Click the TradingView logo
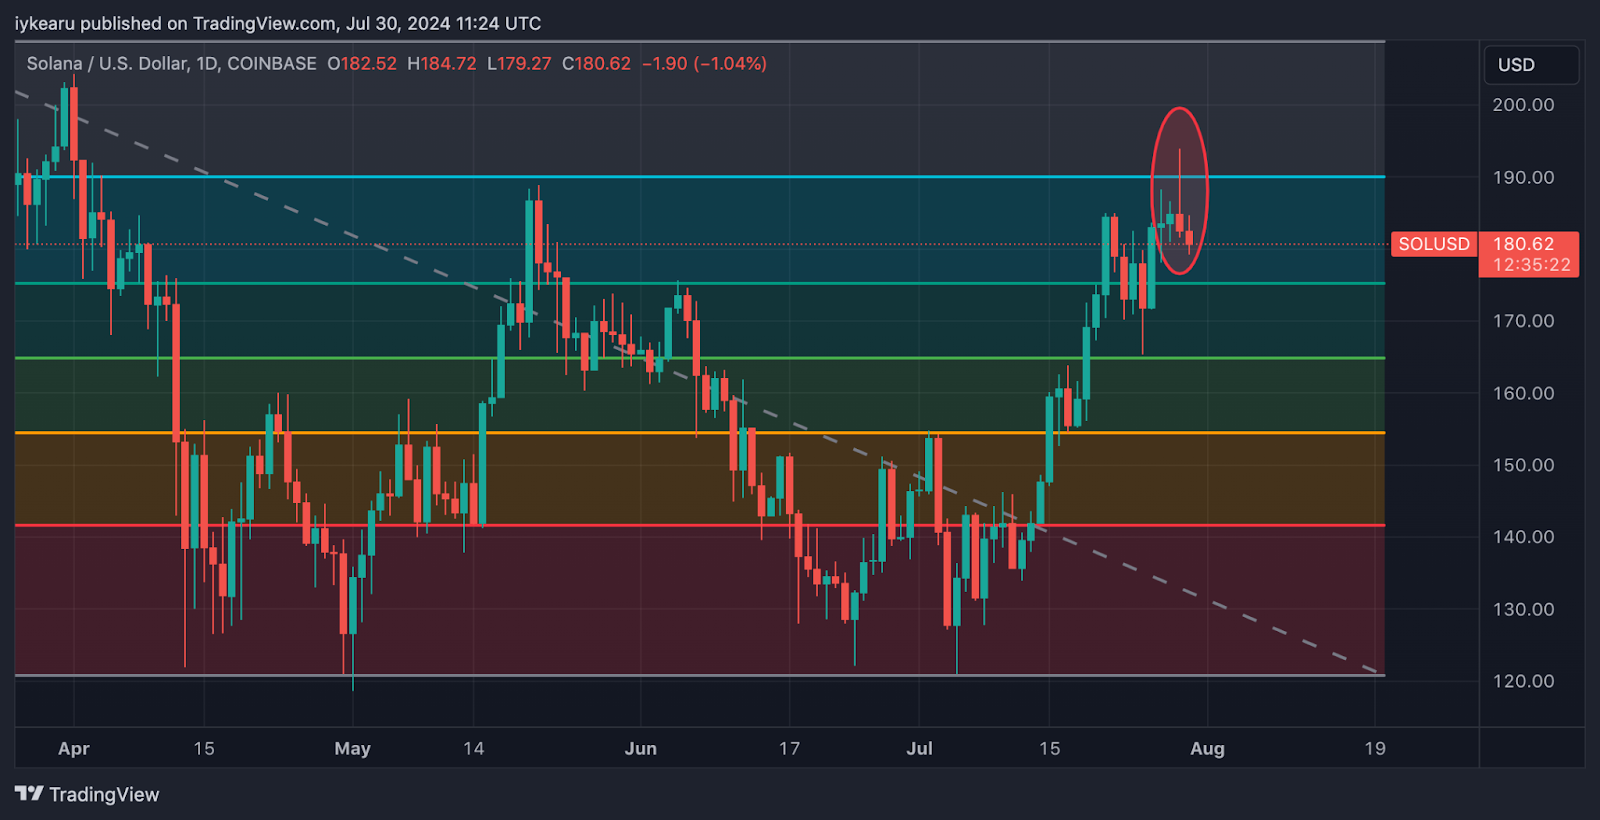 [87, 794]
